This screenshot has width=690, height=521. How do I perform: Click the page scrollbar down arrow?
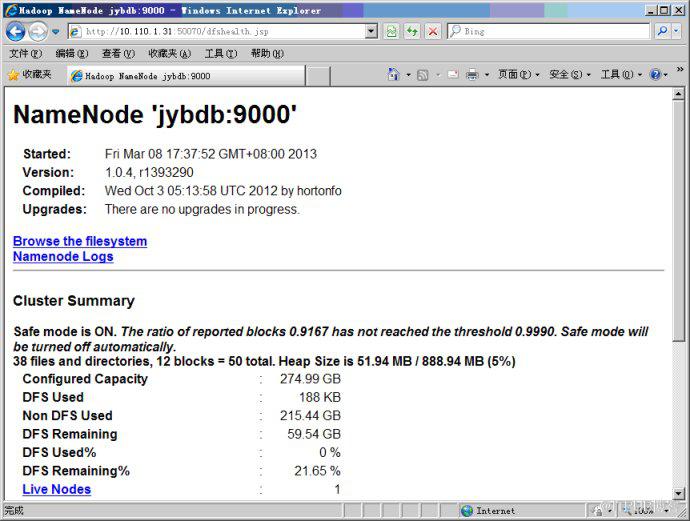click(x=679, y=493)
